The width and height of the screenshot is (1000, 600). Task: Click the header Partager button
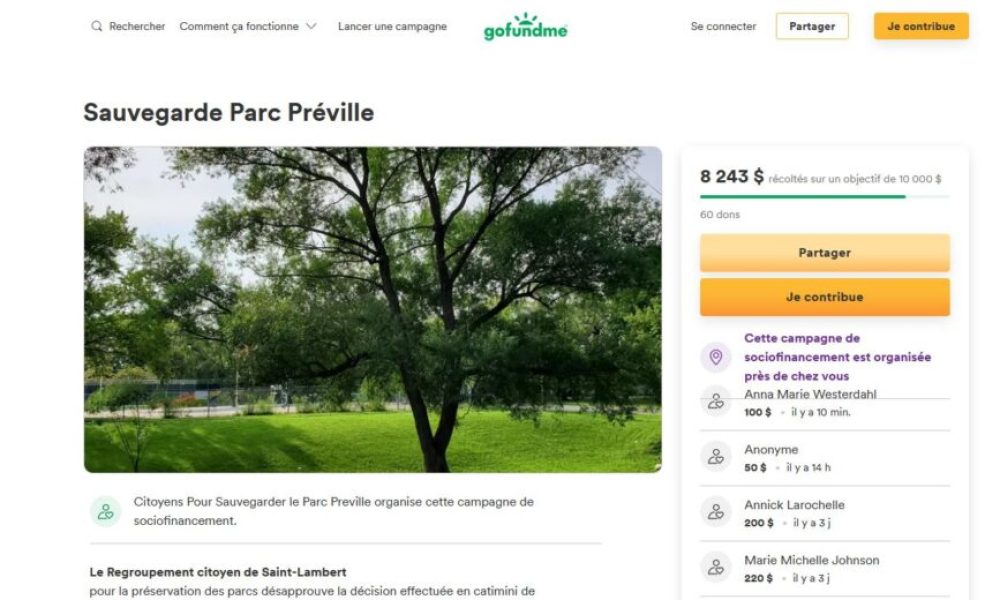812,26
